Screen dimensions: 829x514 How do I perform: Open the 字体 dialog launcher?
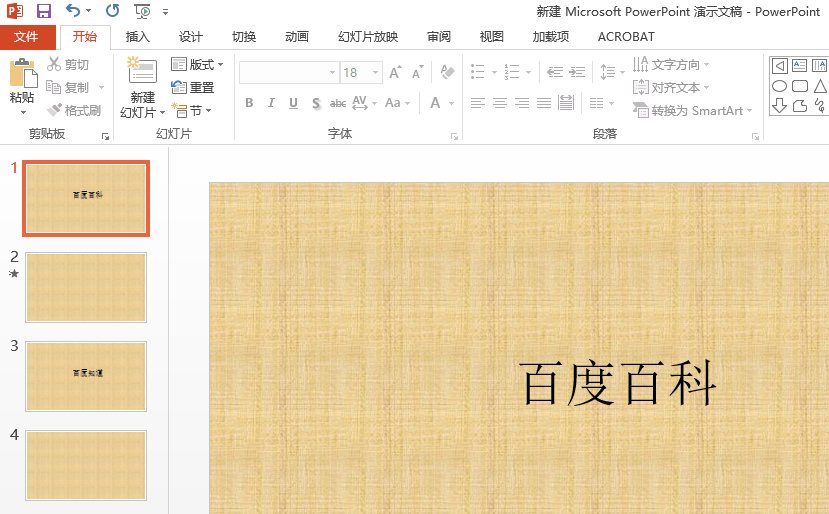[454, 136]
